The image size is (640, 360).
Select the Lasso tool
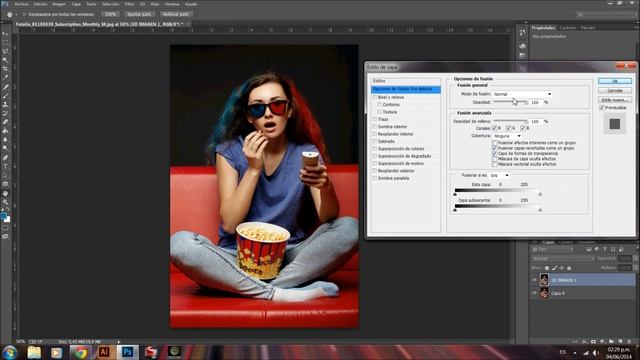tap(5, 51)
